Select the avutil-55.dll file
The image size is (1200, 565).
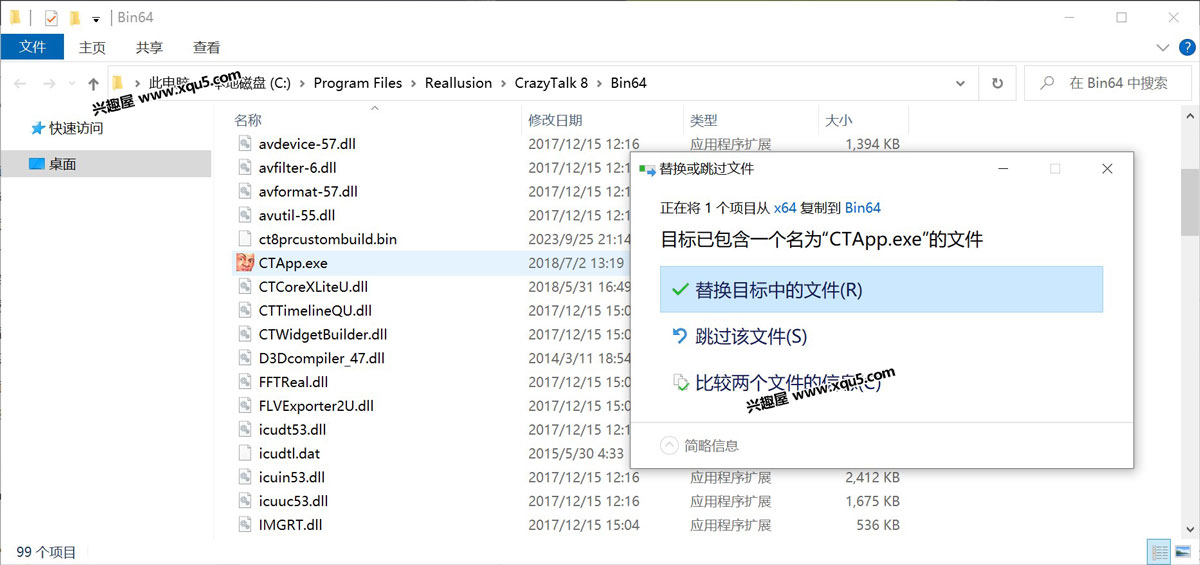coord(297,215)
